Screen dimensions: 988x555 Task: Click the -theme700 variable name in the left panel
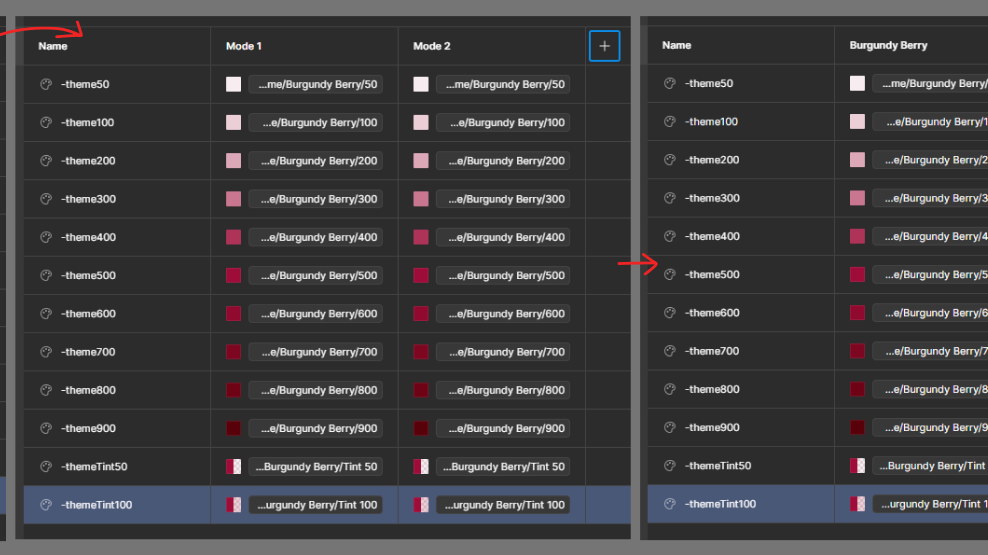pyautogui.click(x=88, y=352)
